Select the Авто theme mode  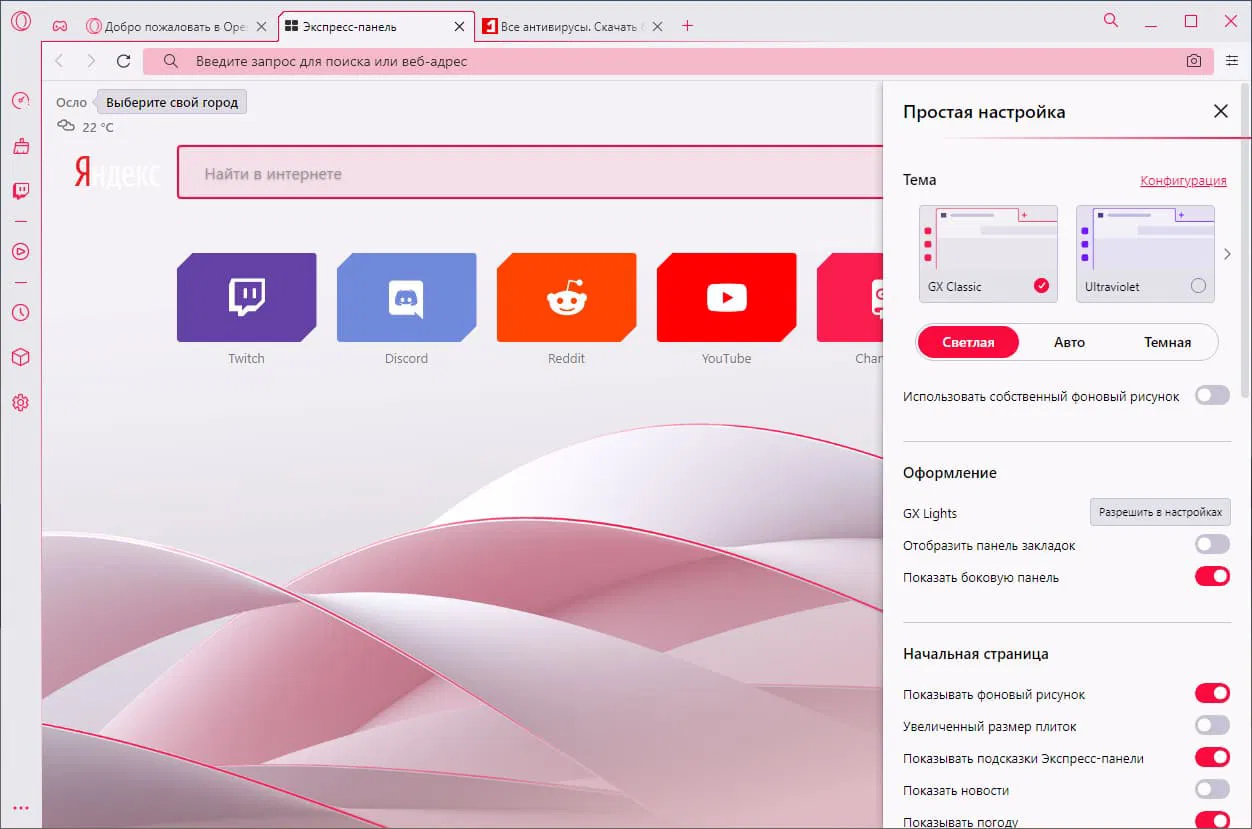point(1069,342)
